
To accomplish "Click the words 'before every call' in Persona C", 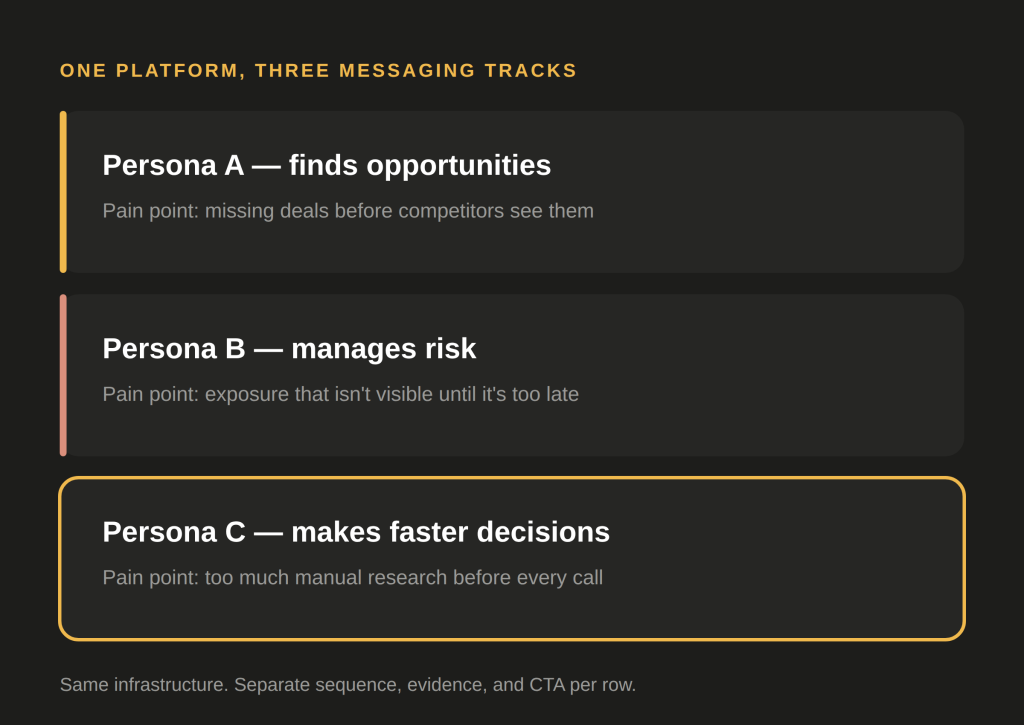I will coord(528,578).
